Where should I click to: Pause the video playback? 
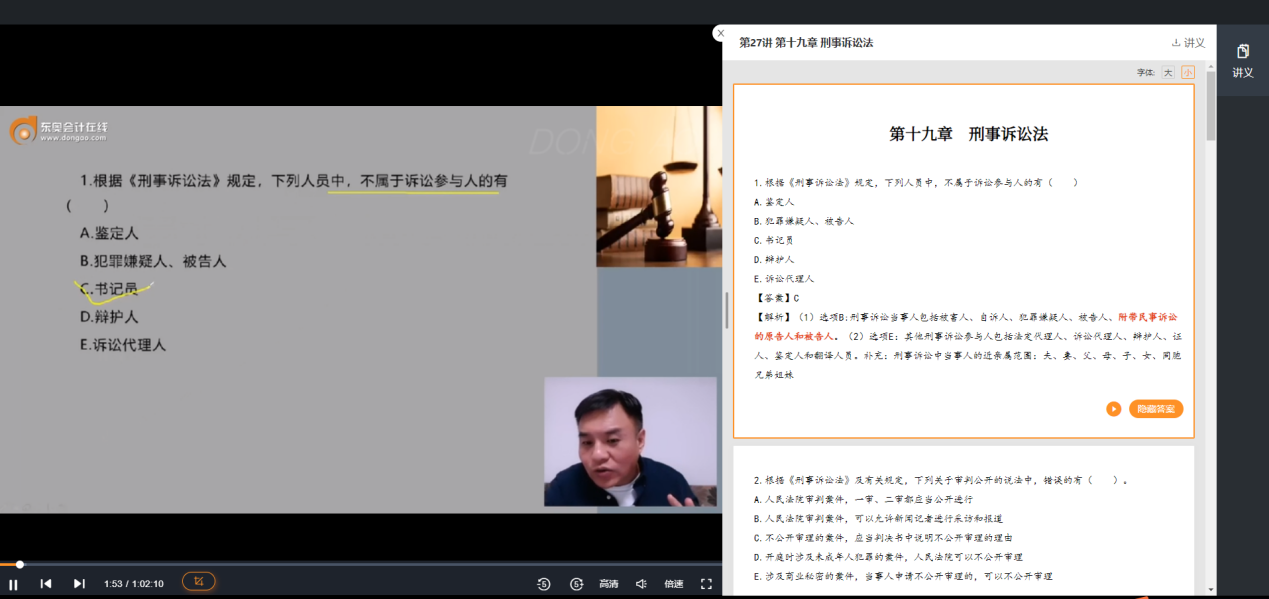(14, 584)
